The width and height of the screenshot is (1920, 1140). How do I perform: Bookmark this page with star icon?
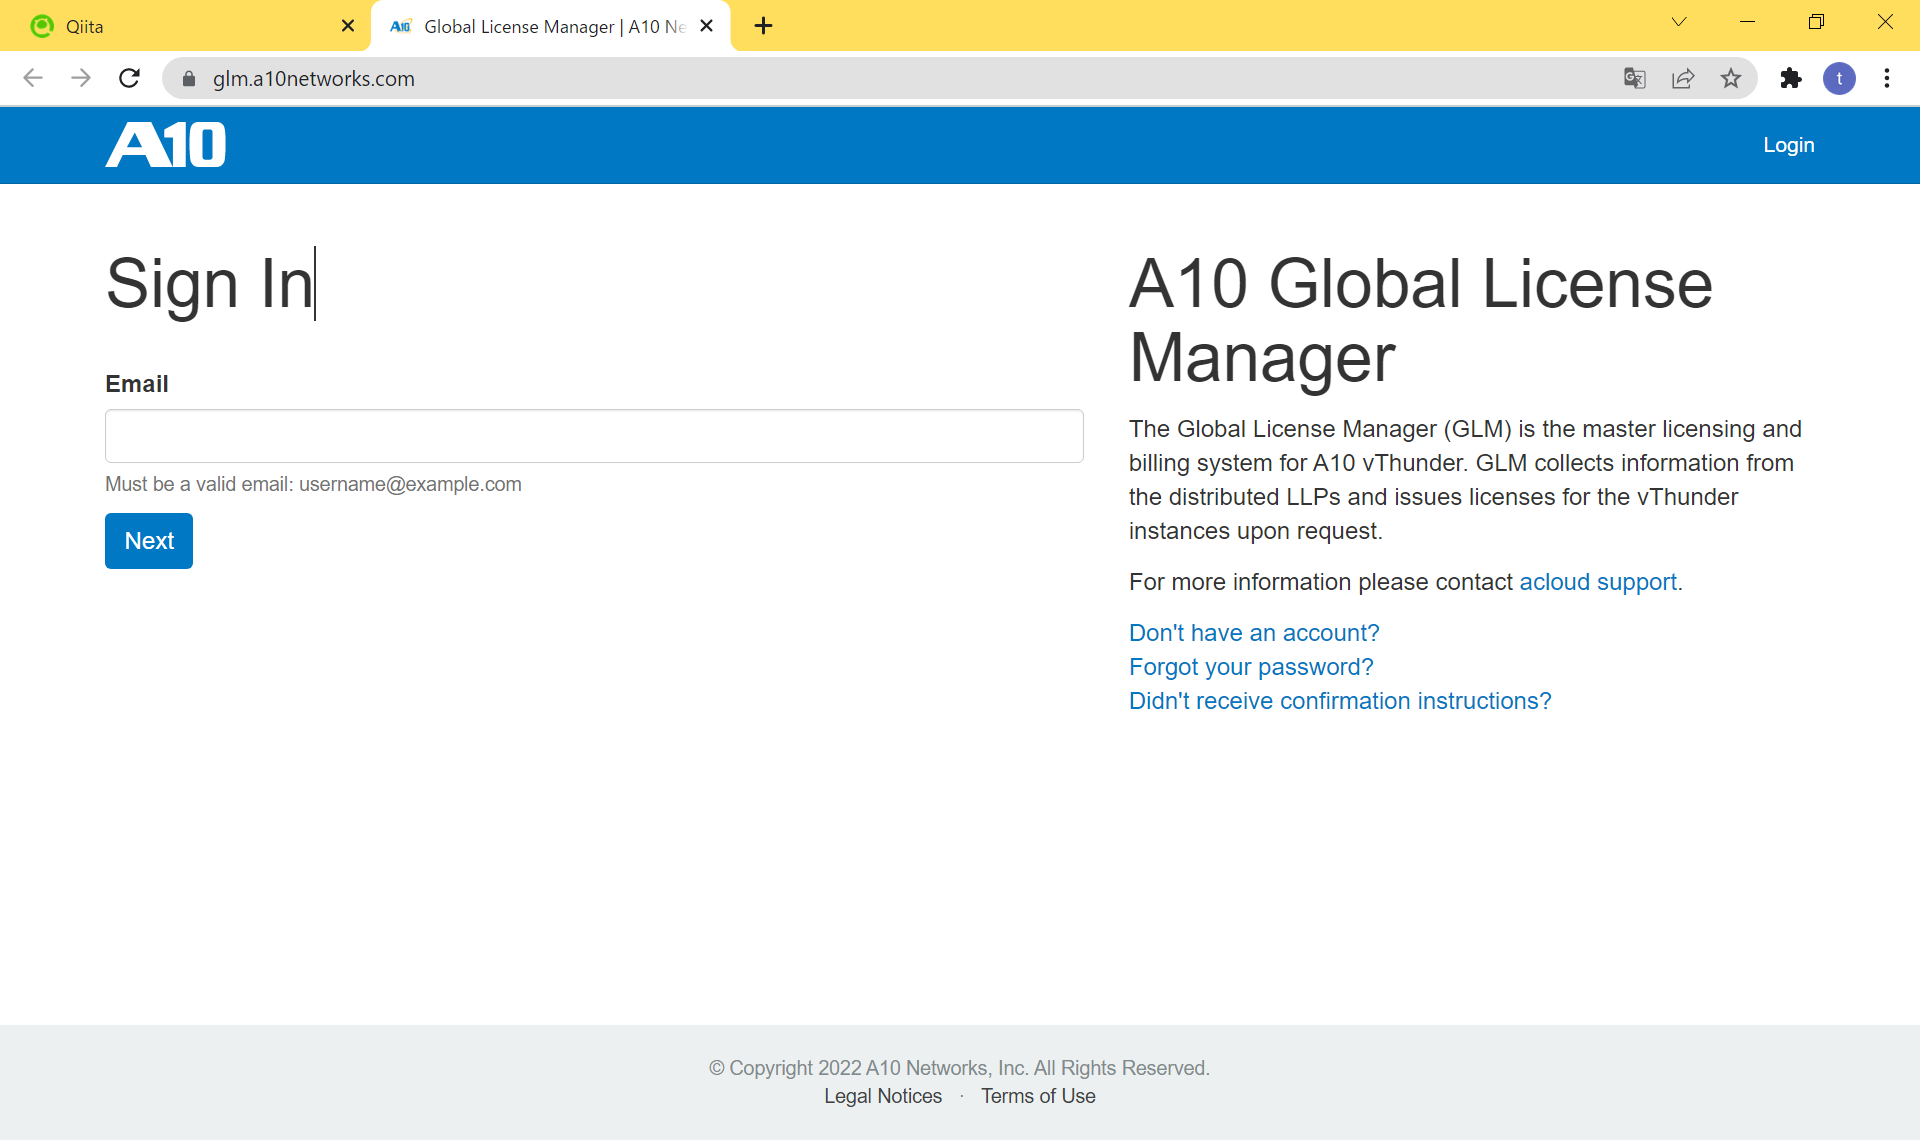(1731, 78)
